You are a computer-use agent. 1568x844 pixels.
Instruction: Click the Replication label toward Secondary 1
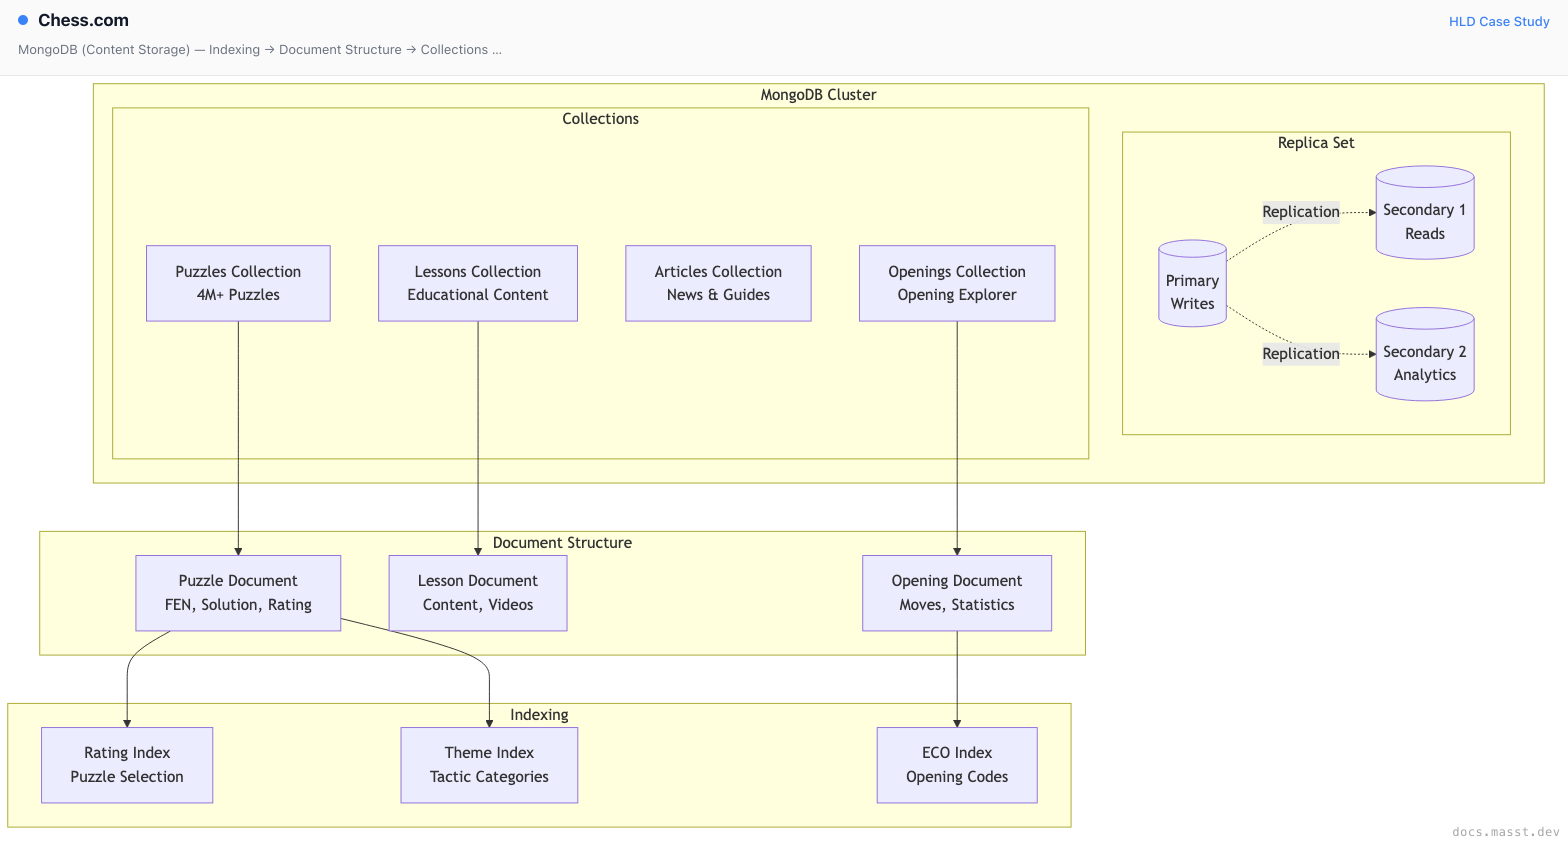tap(1301, 212)
